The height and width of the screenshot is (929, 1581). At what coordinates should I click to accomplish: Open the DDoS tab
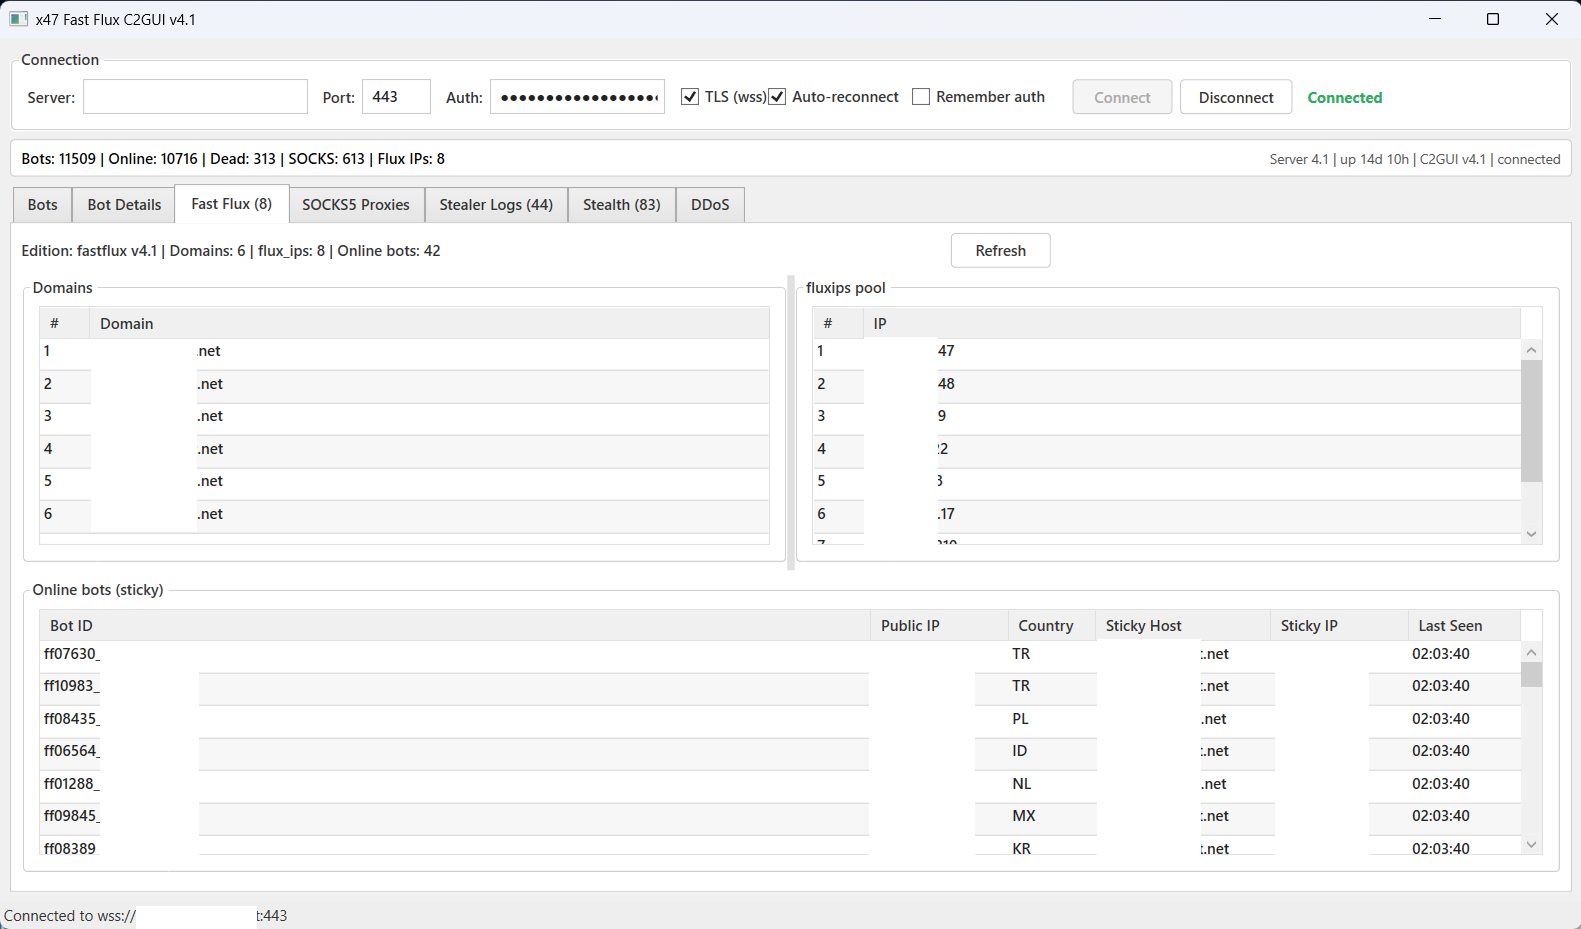pyautogui.click(x=710, y=205)
